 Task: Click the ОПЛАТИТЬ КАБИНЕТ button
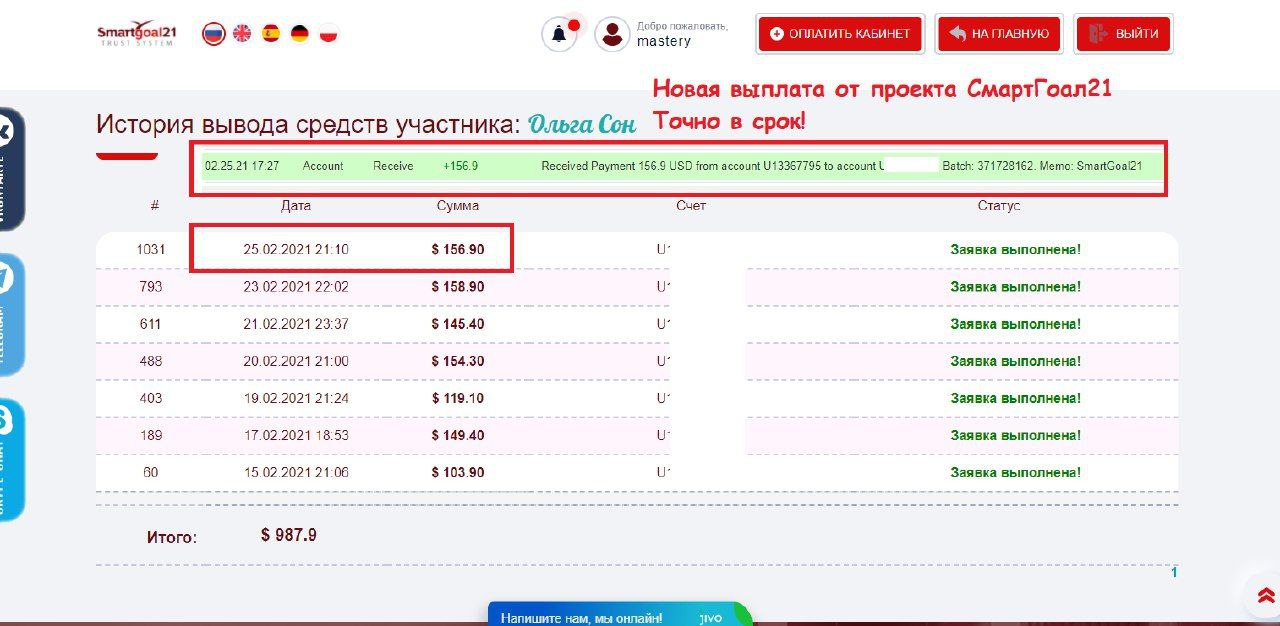[840, 34]
